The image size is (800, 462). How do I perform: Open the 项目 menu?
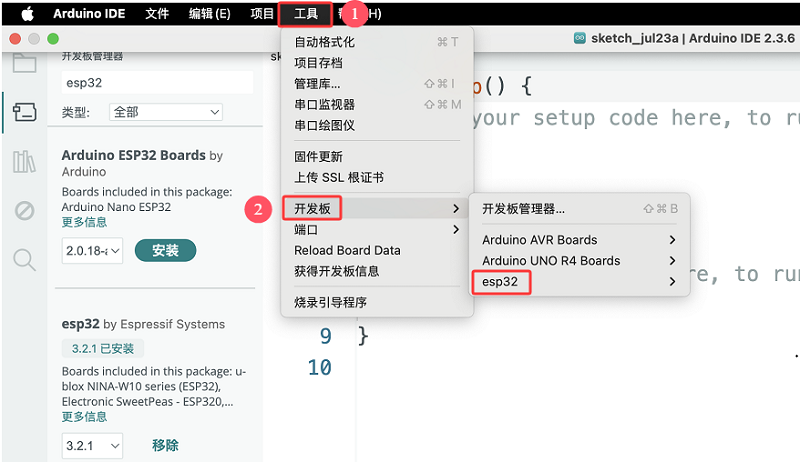(262, 14)
